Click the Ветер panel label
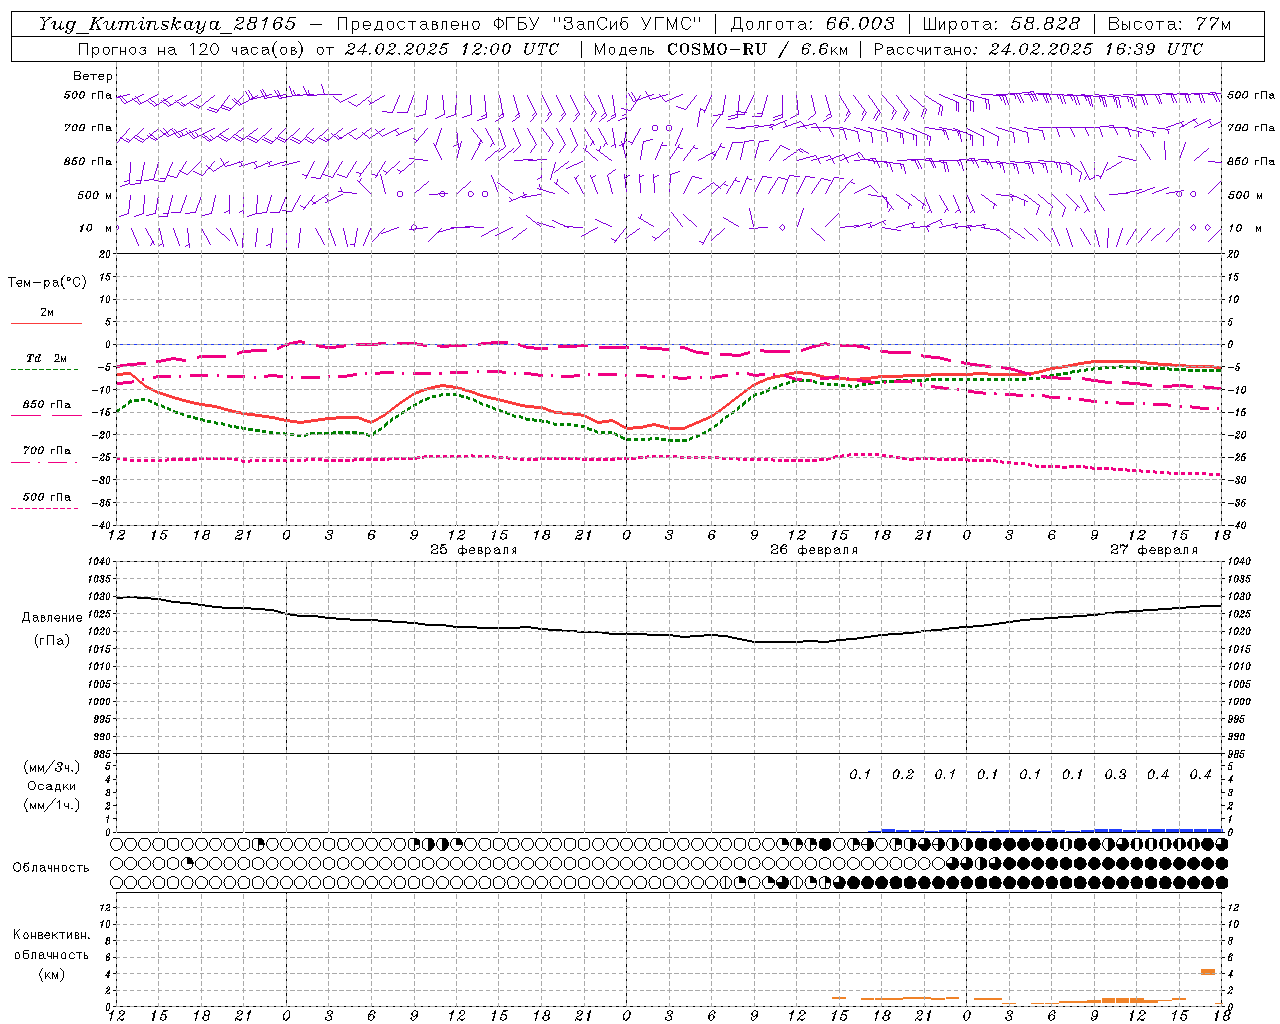This screenshot has height=1024, width=1280. [93, 76]
